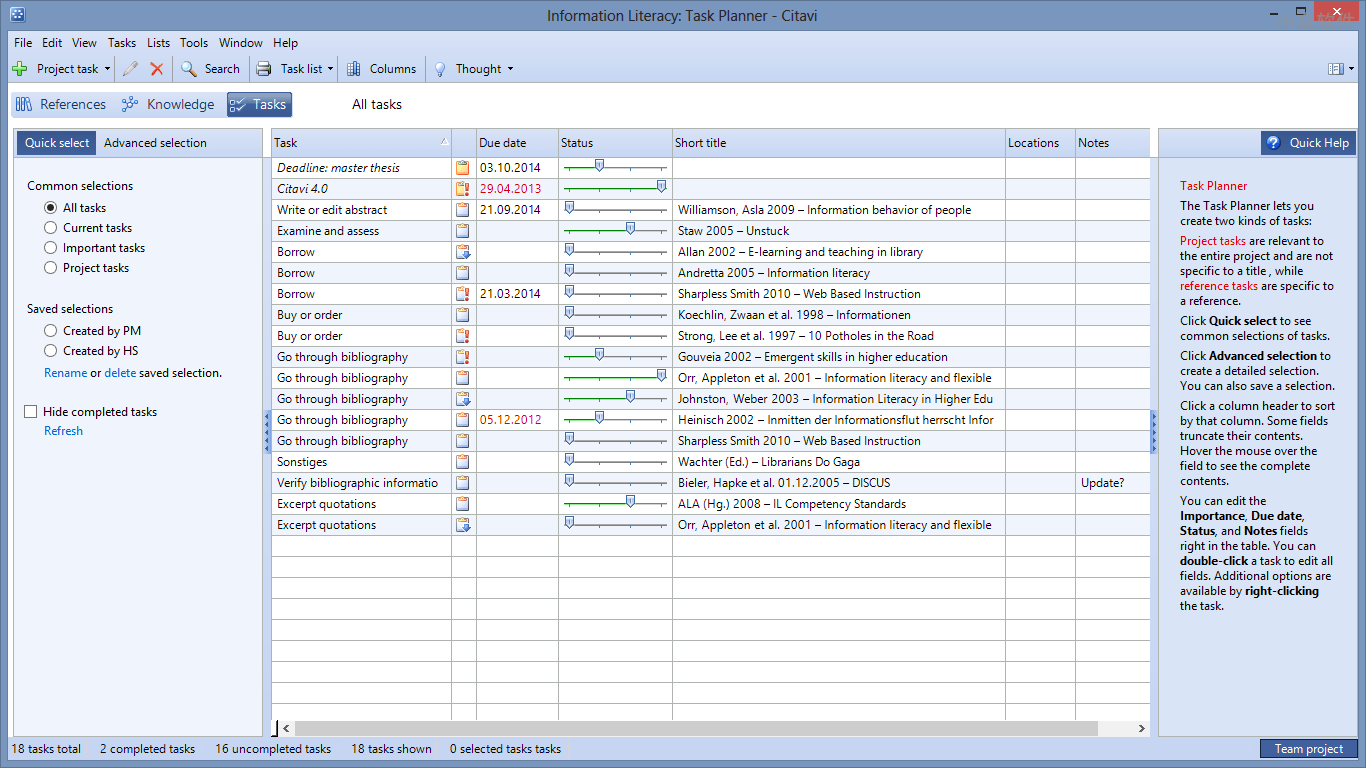
Task: Select the Important tasks radio button
Action: pos(51,248)
